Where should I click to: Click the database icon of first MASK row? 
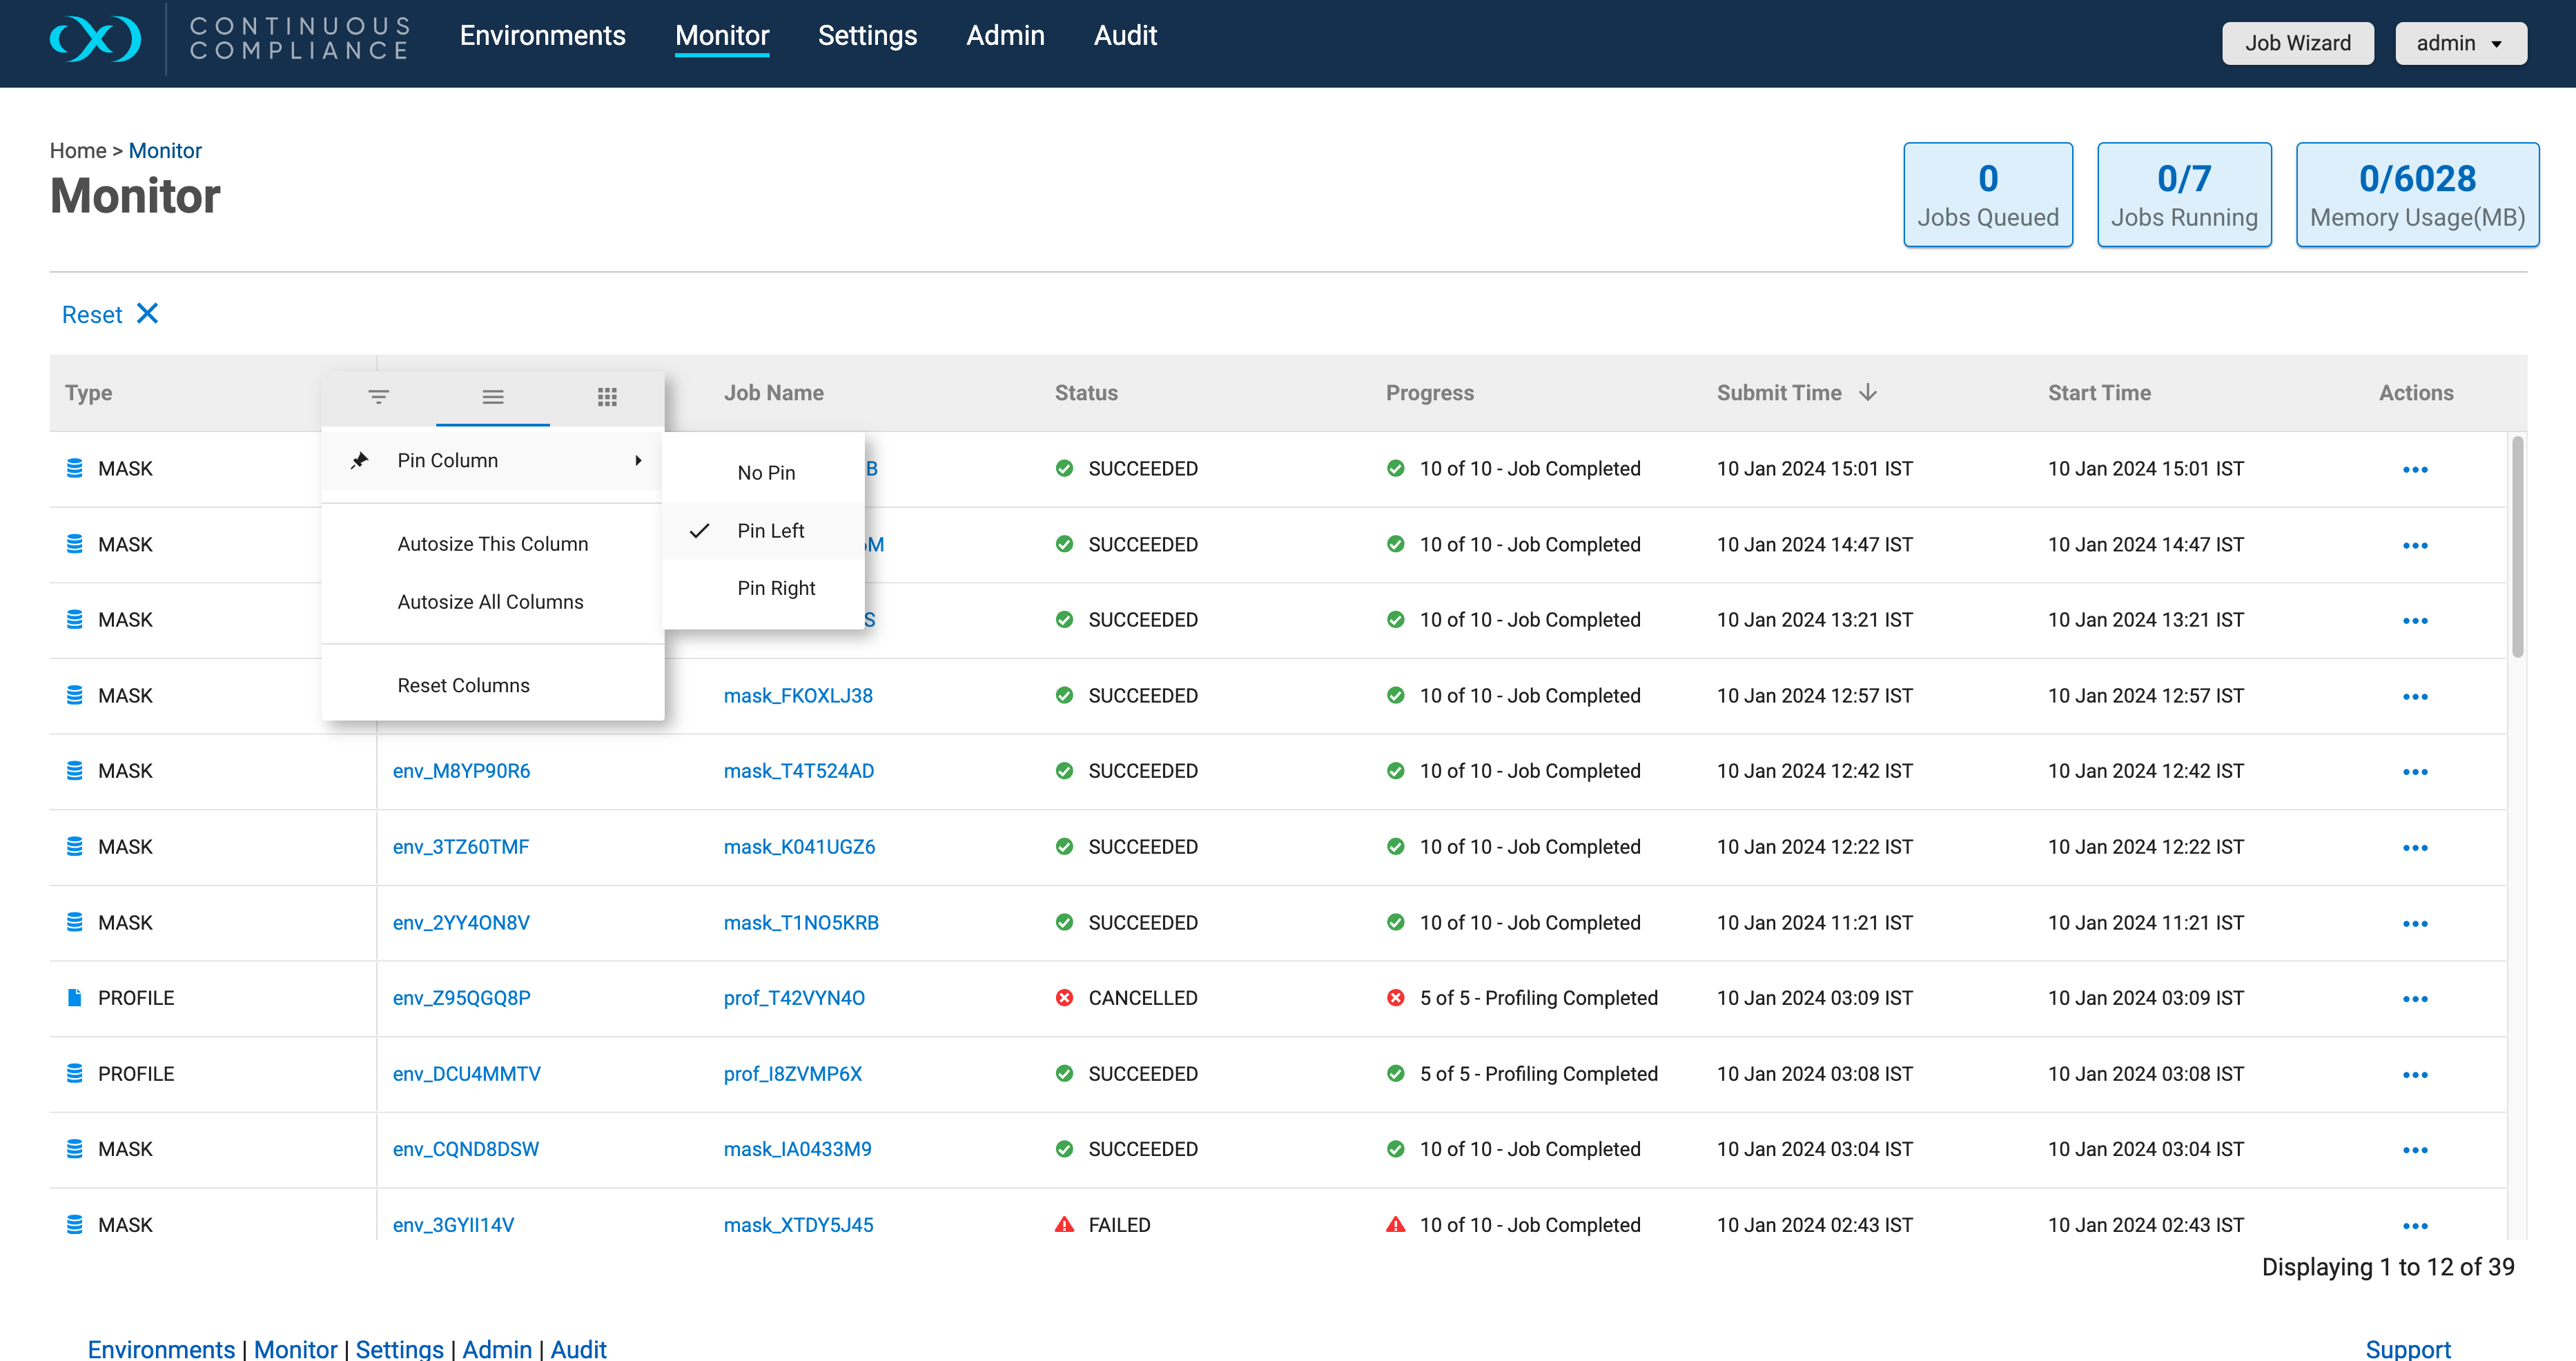pyautogui.click(x=74, y=468)
